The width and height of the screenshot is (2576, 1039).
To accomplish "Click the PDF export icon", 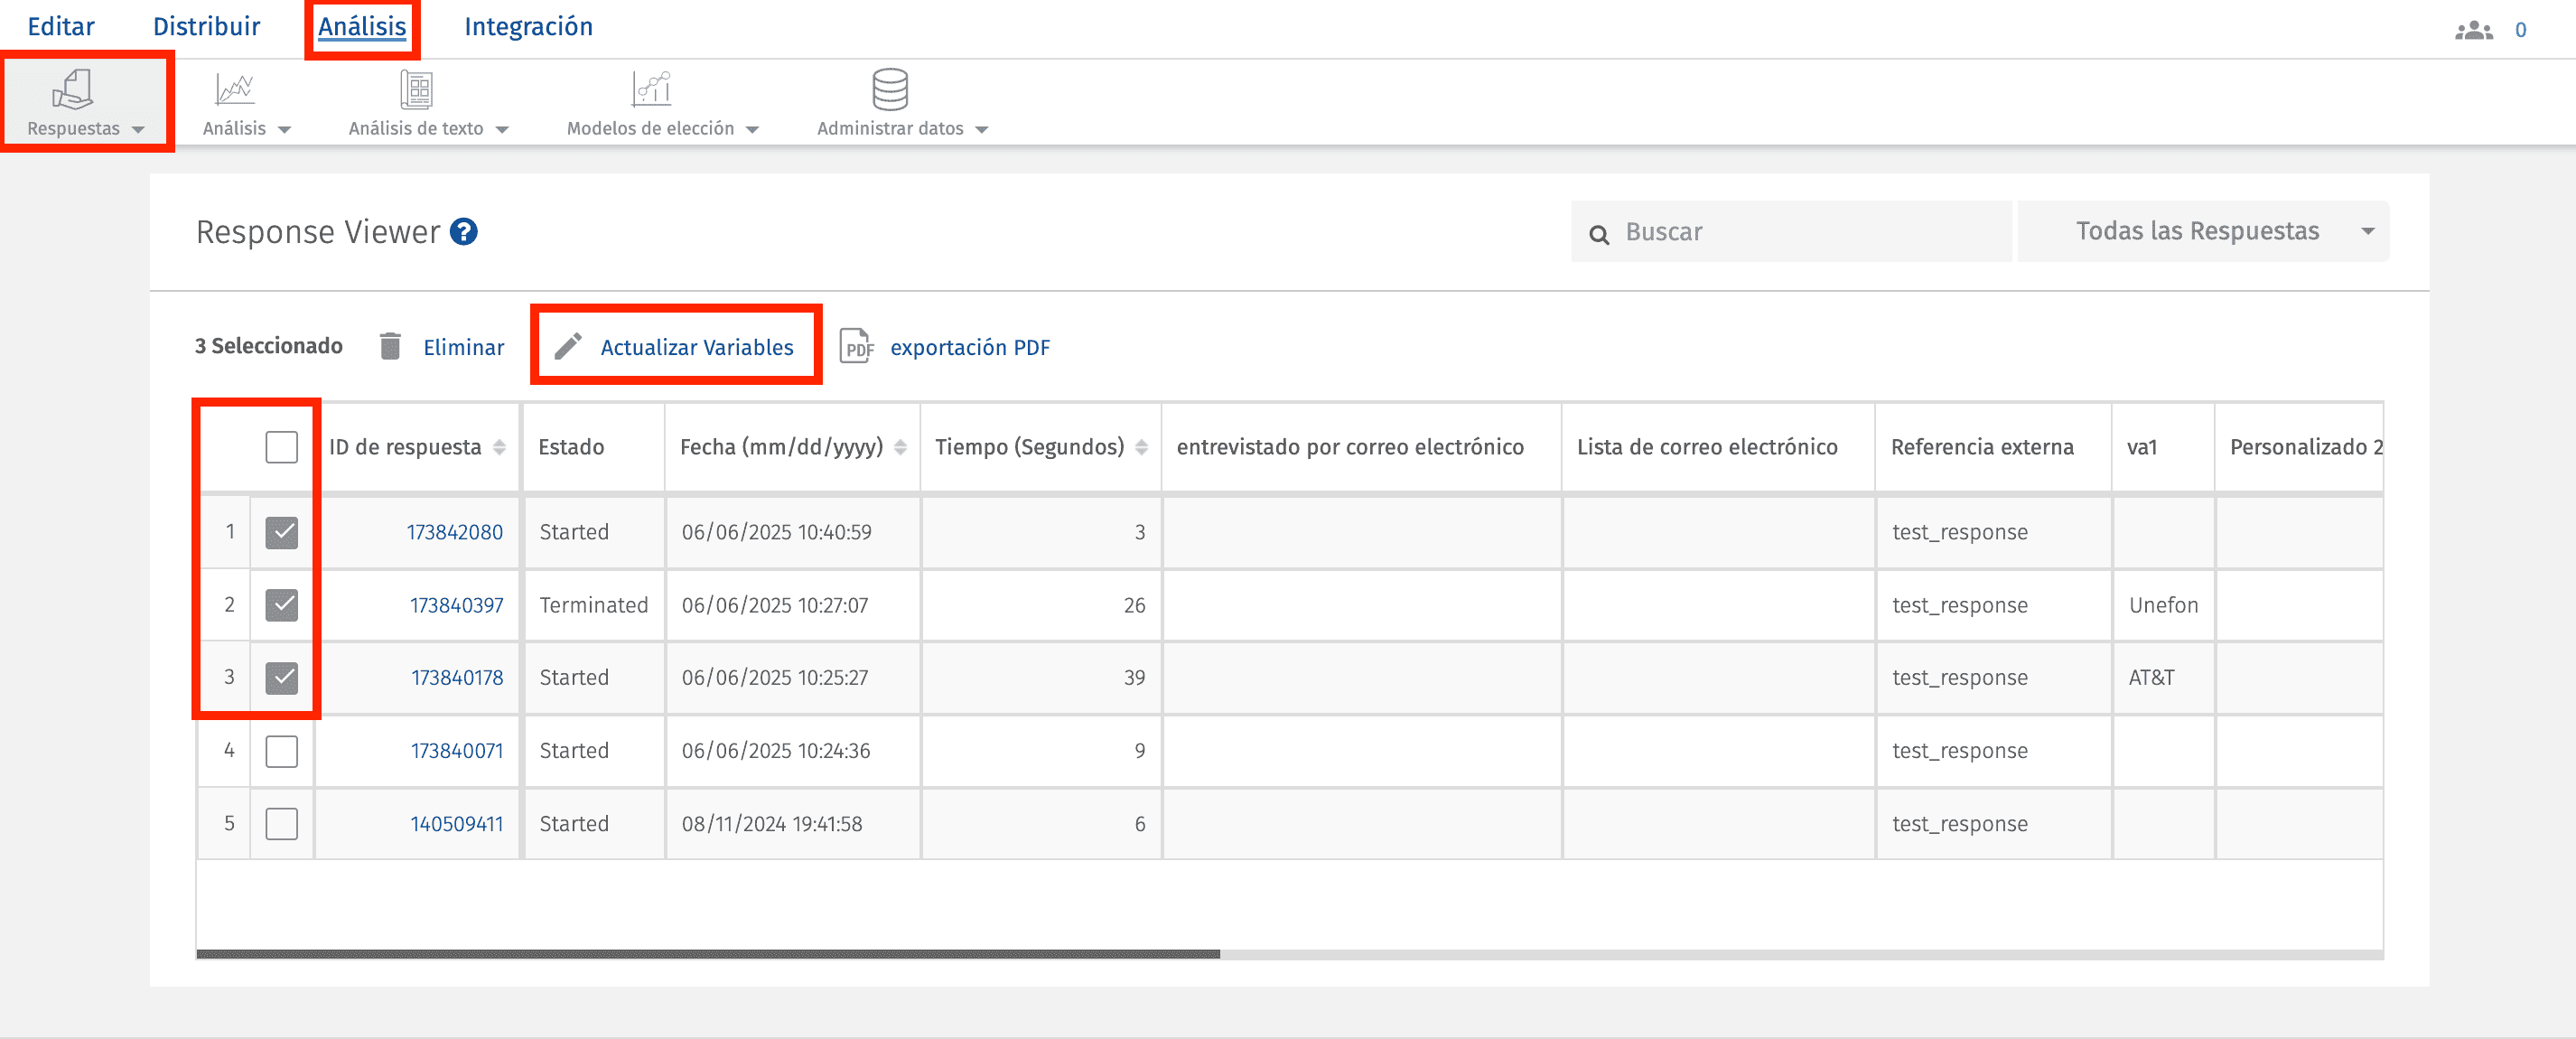I will (856, 347).
